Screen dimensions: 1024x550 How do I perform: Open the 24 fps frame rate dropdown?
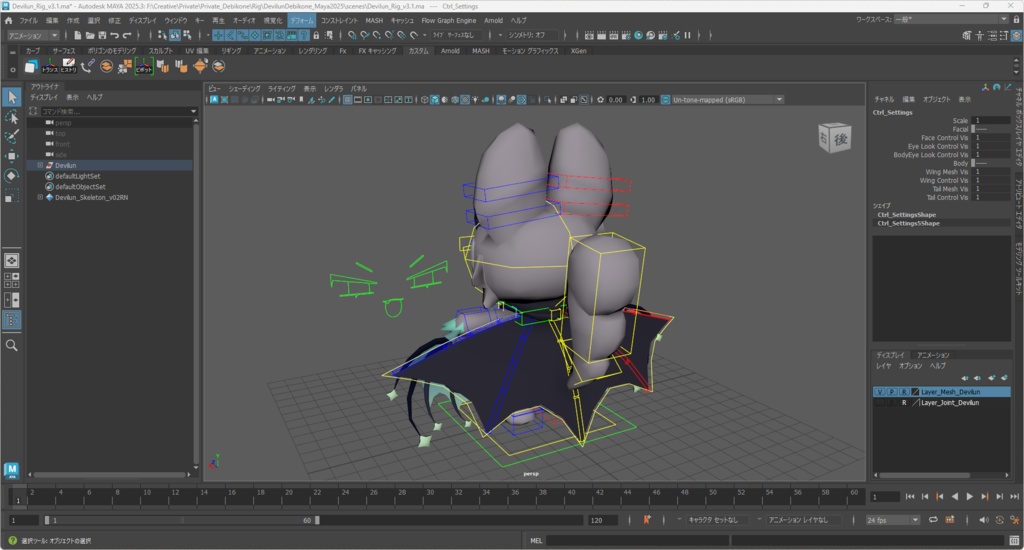coord(892,520)
